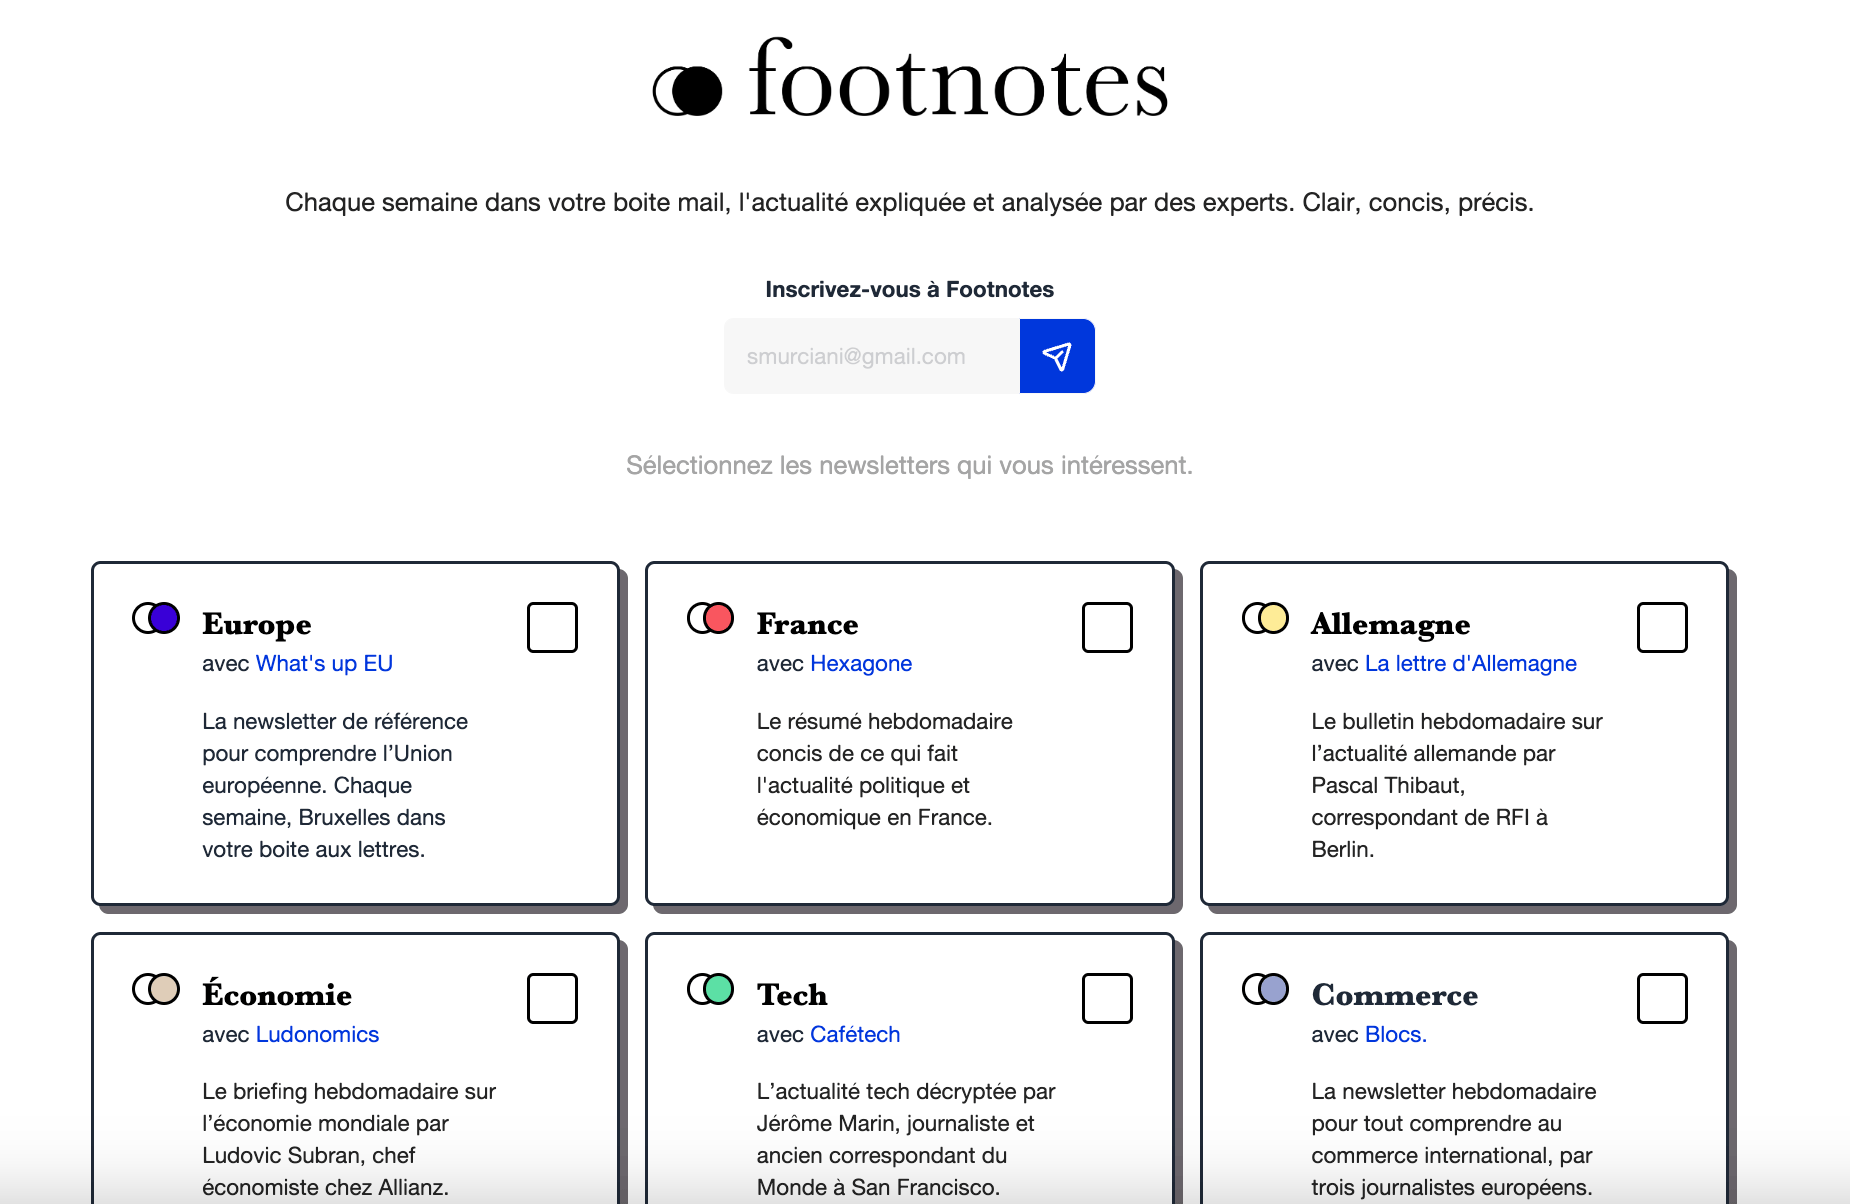Click 'Inscrivez-vous à Footnotes' label
Screen dimensions: 1850x1204
(909, 289)
